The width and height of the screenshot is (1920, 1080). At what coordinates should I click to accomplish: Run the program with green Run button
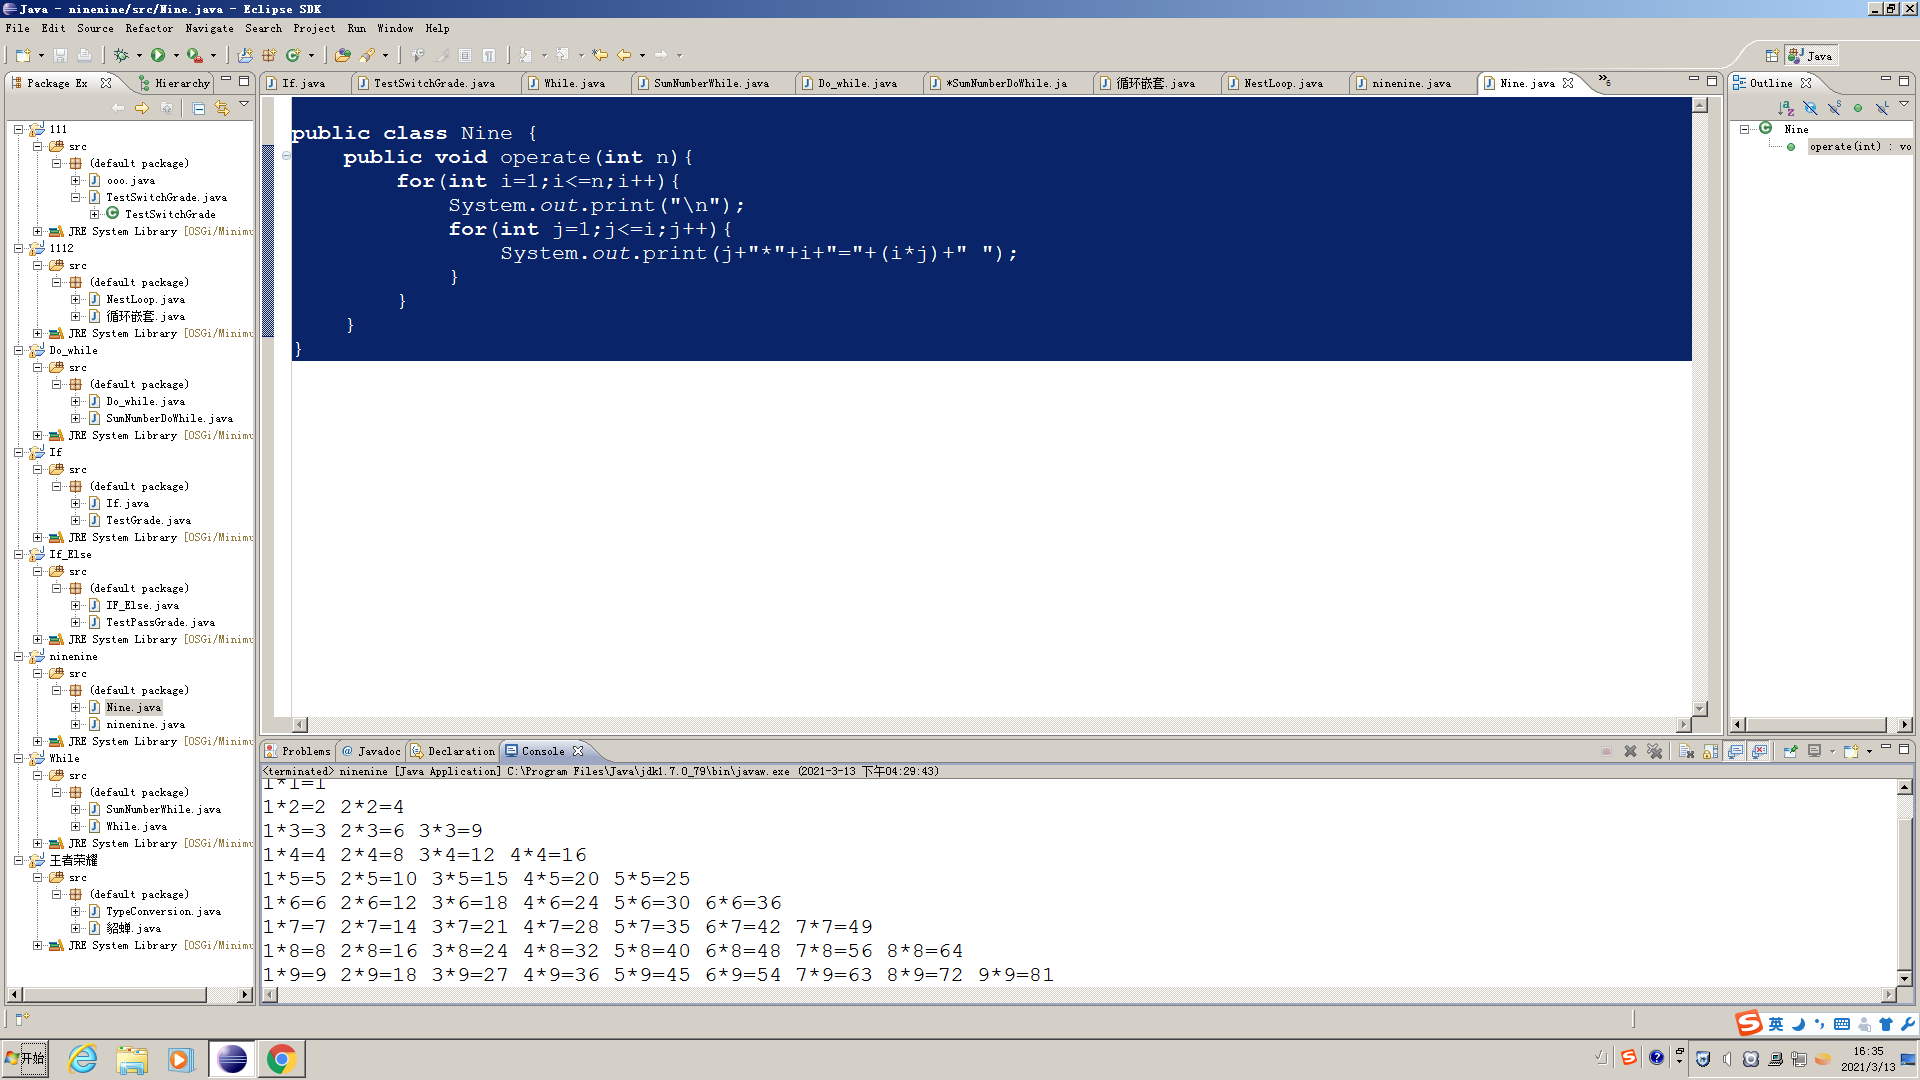click(158, 55)
